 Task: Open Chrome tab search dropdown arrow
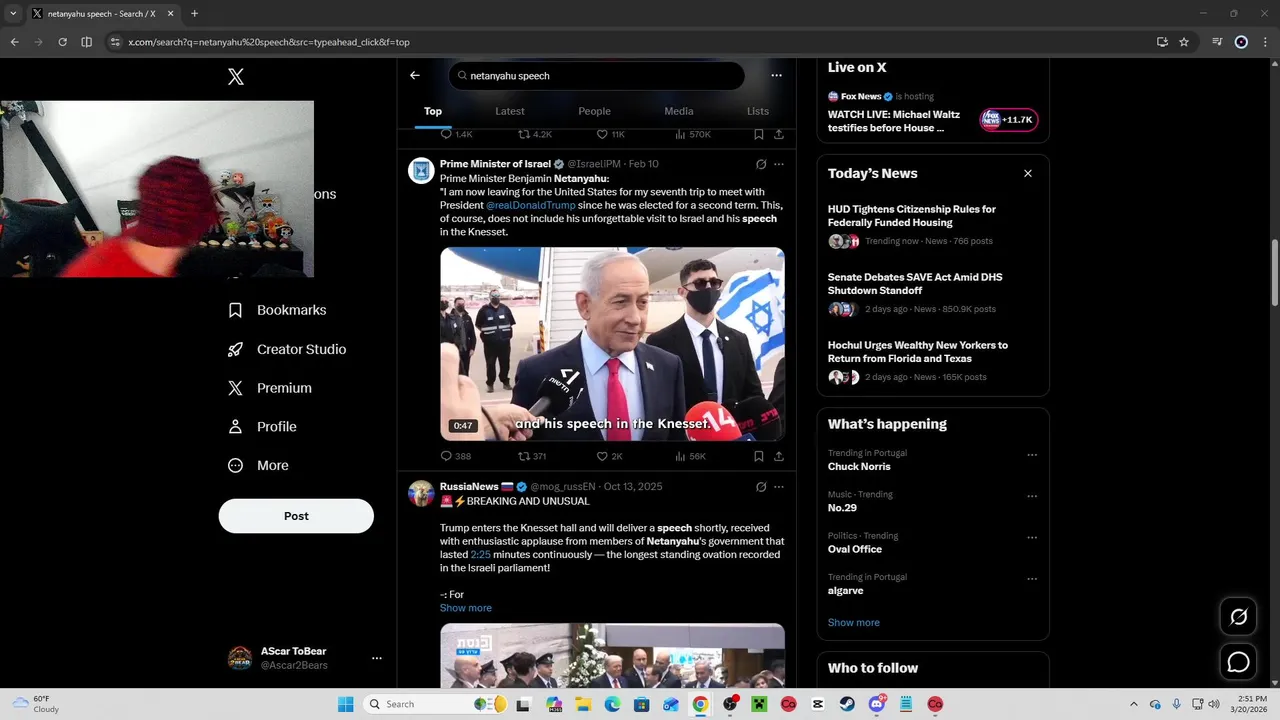click(13, 14)
